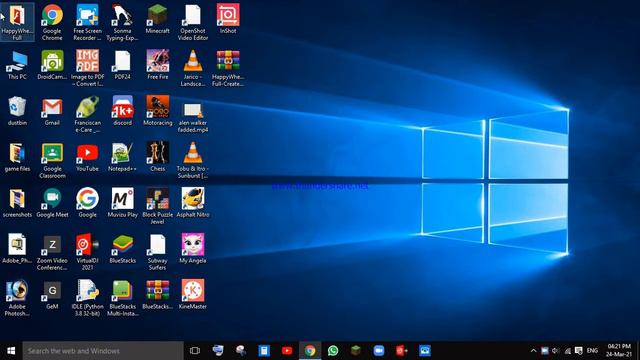Viewport: 640px width, 360px height.
Task: Select the IDLE Python 3.8 32-bit shortcut
Action: [87, 298]
